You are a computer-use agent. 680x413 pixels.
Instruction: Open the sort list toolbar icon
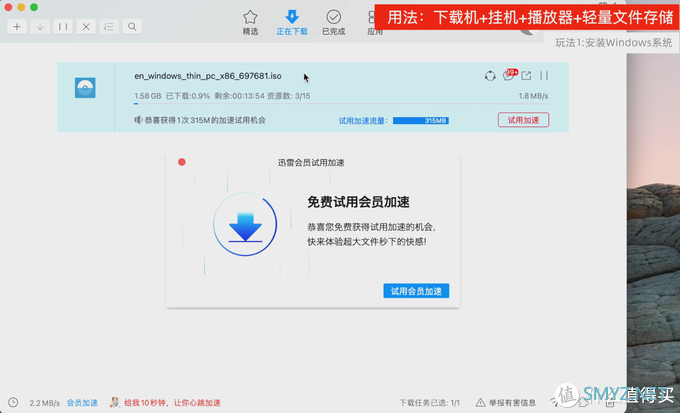tap(109, 27)
